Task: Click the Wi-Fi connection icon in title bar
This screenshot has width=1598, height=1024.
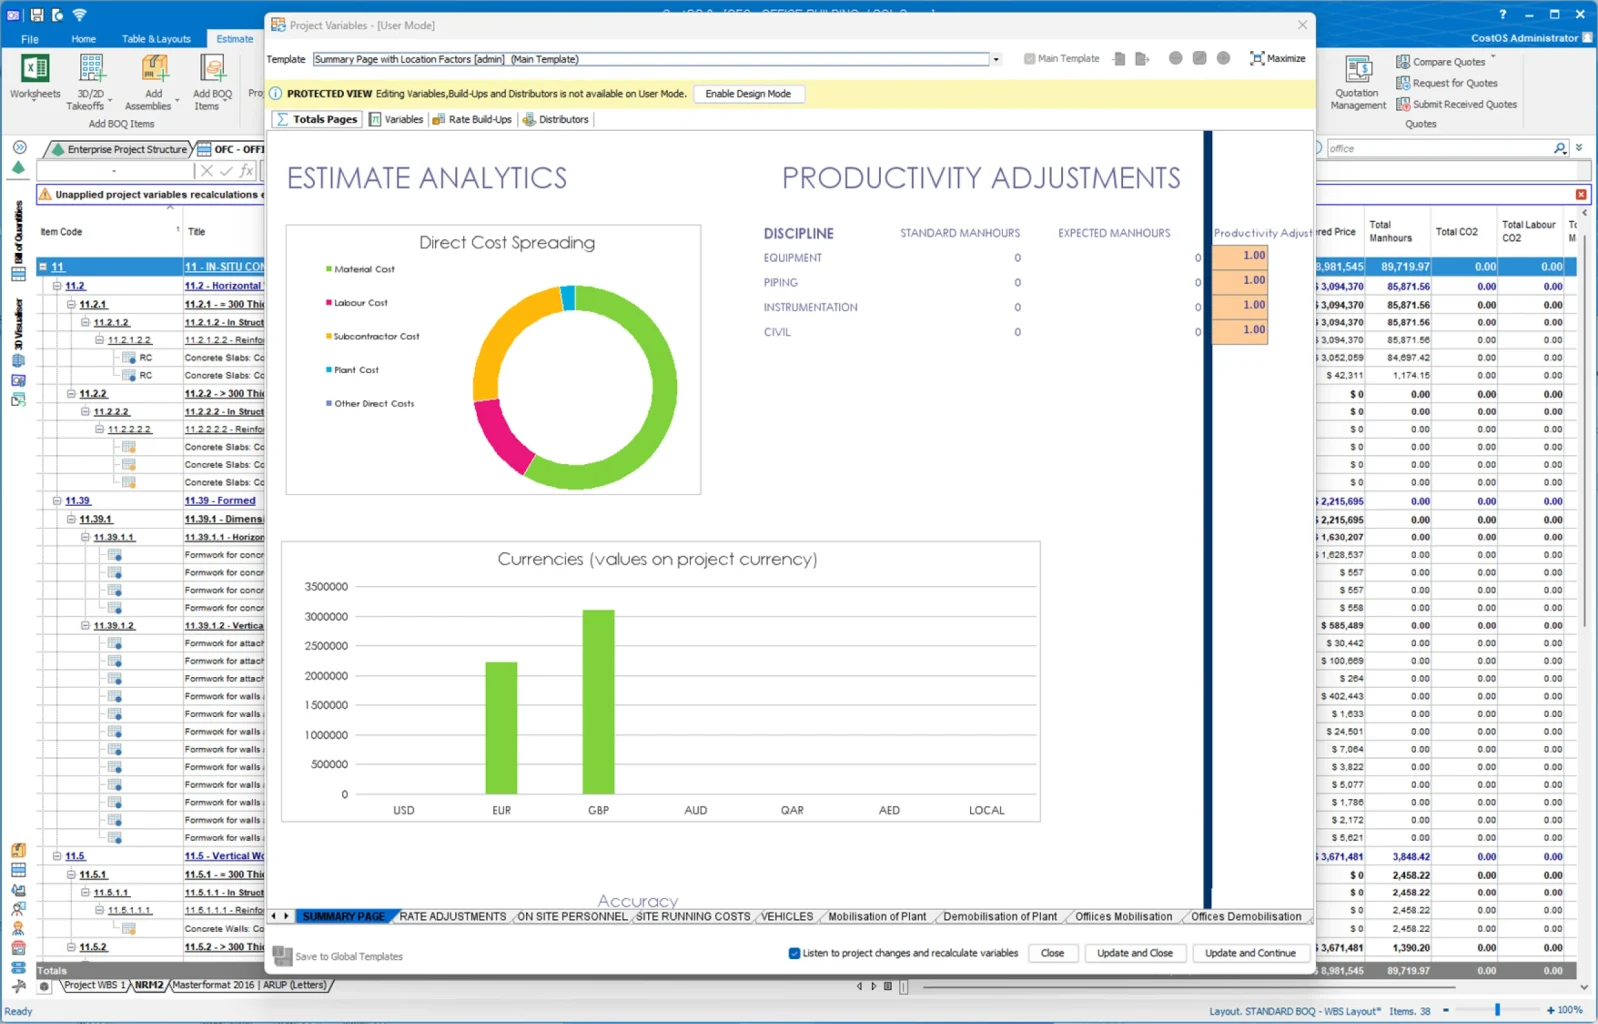Action: tap(79, 15)
